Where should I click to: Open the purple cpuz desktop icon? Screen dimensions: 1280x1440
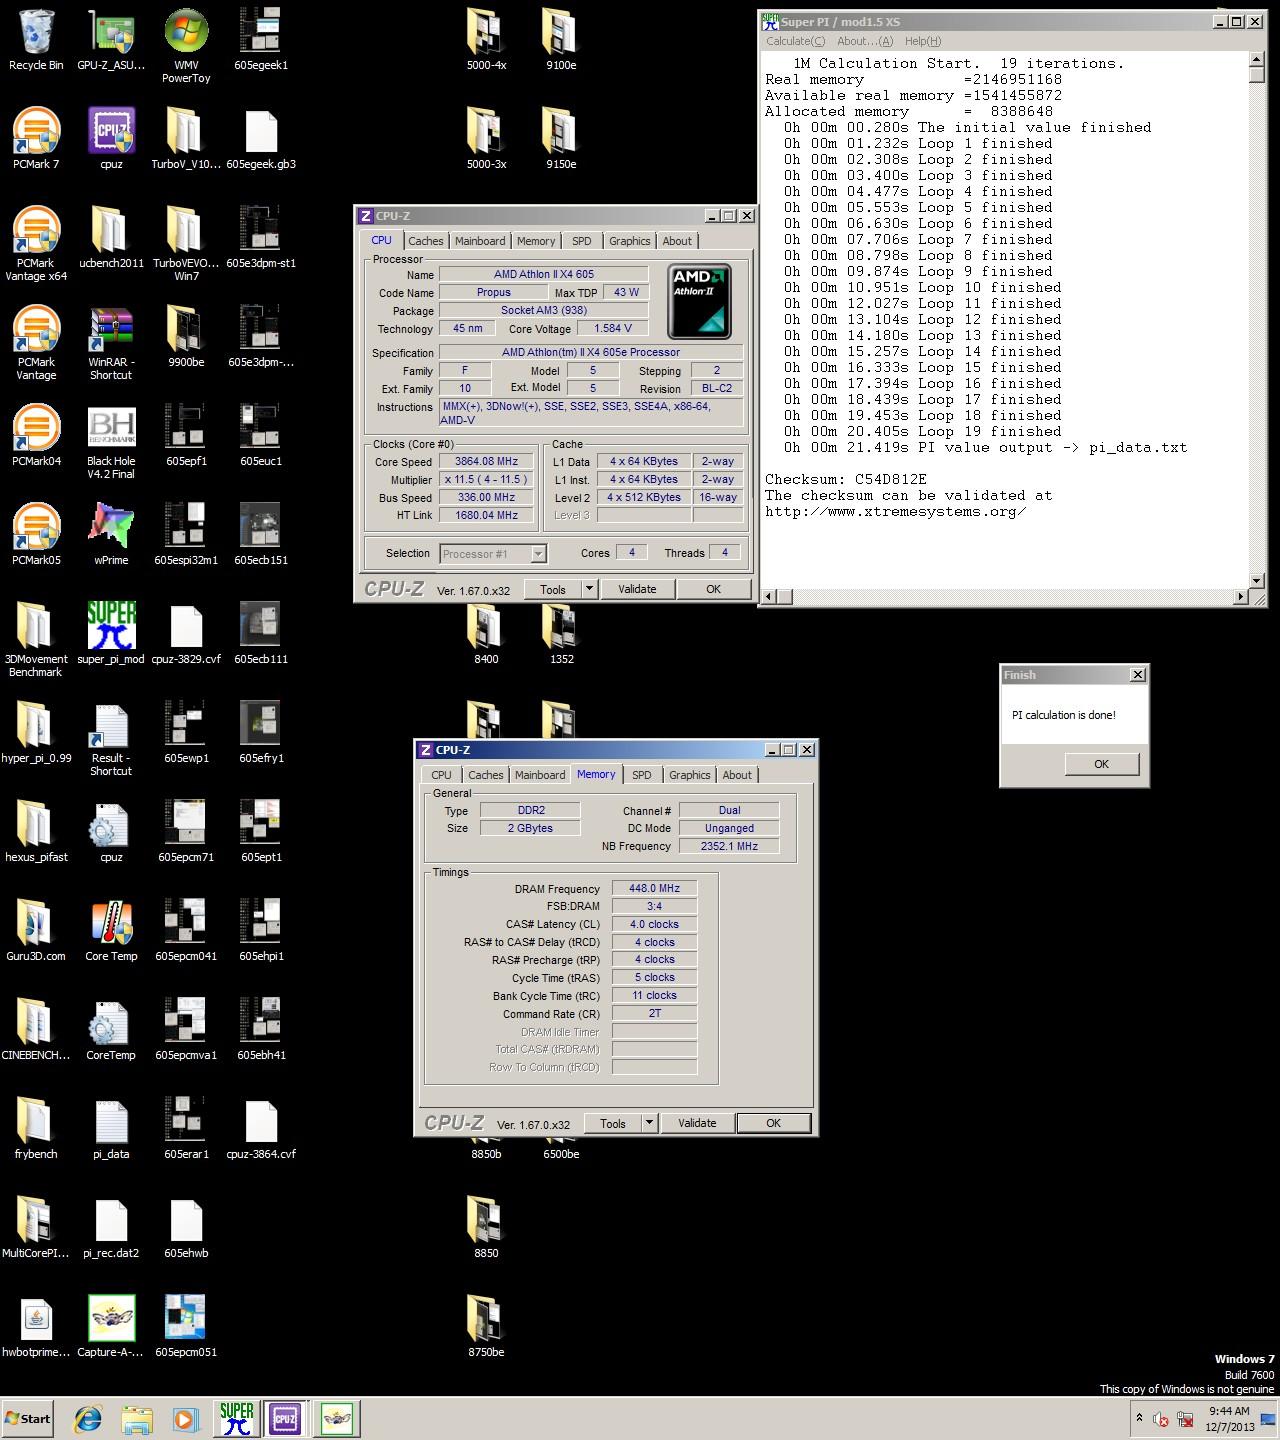coord(111,139)
